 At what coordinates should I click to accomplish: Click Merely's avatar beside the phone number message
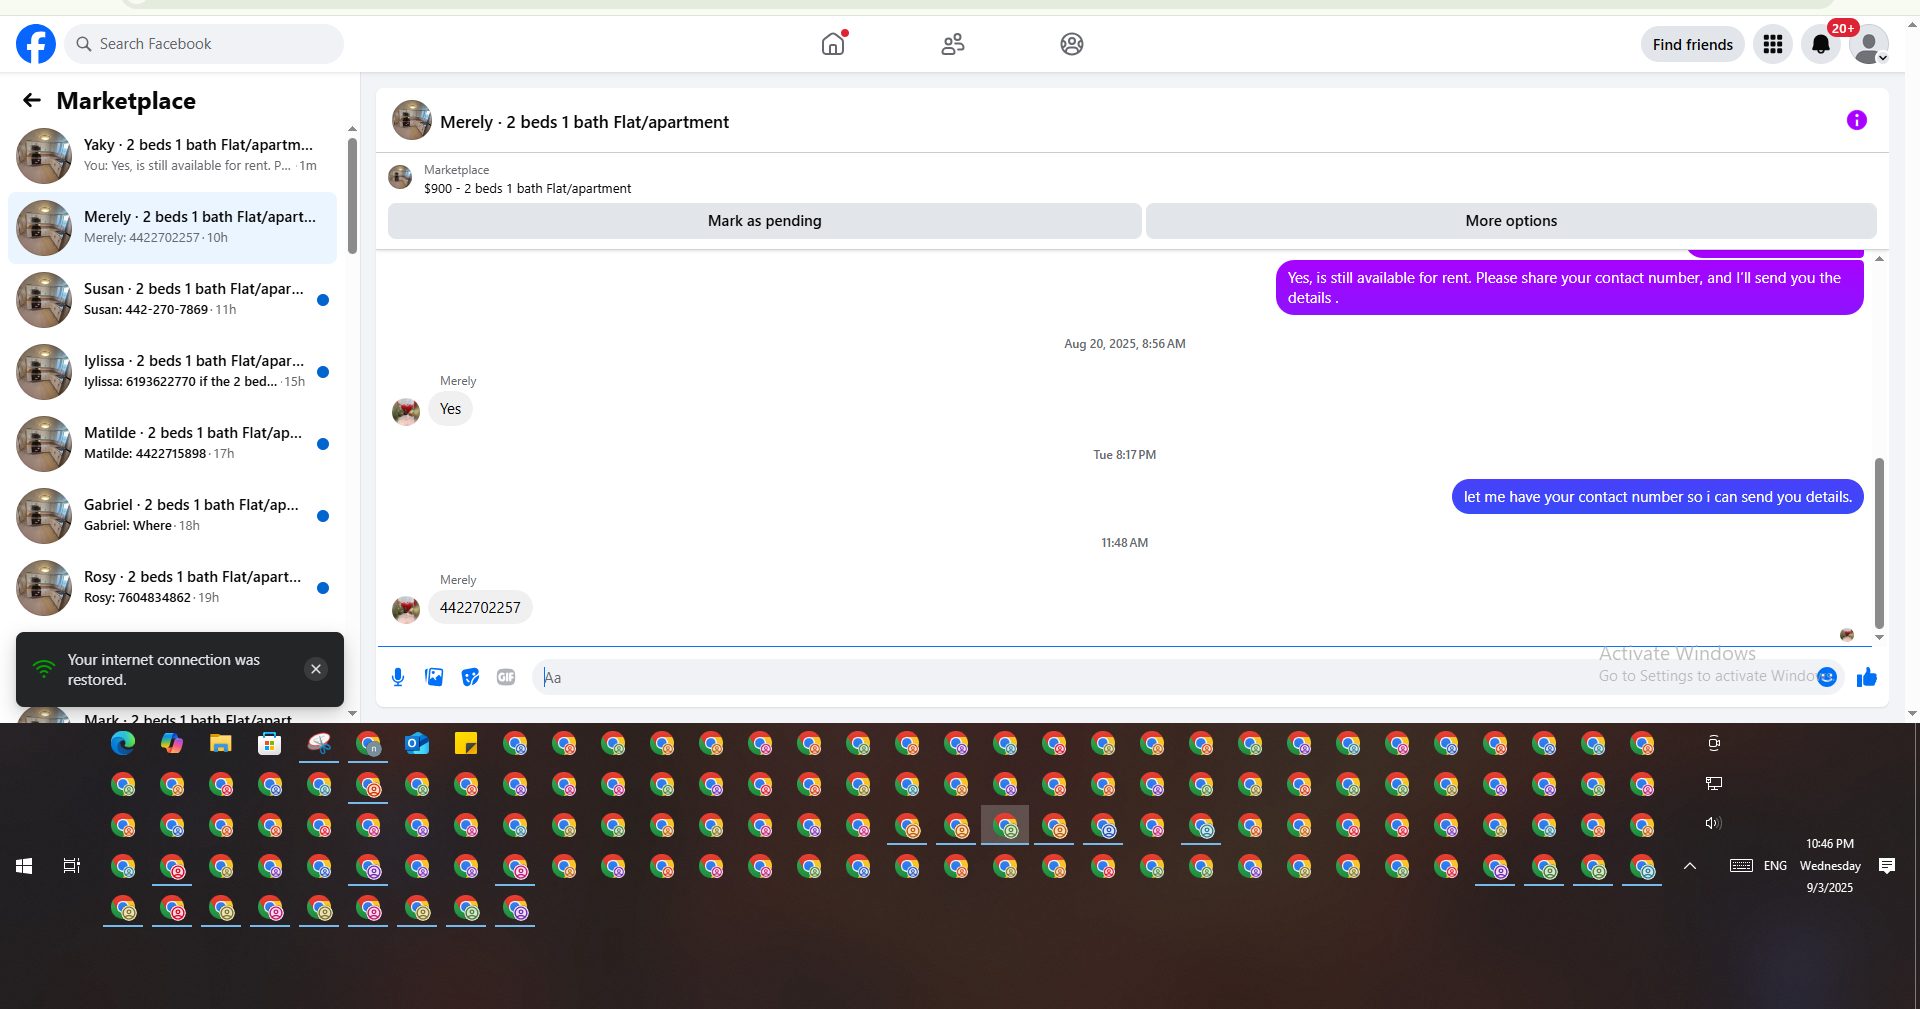coord(406,609)
